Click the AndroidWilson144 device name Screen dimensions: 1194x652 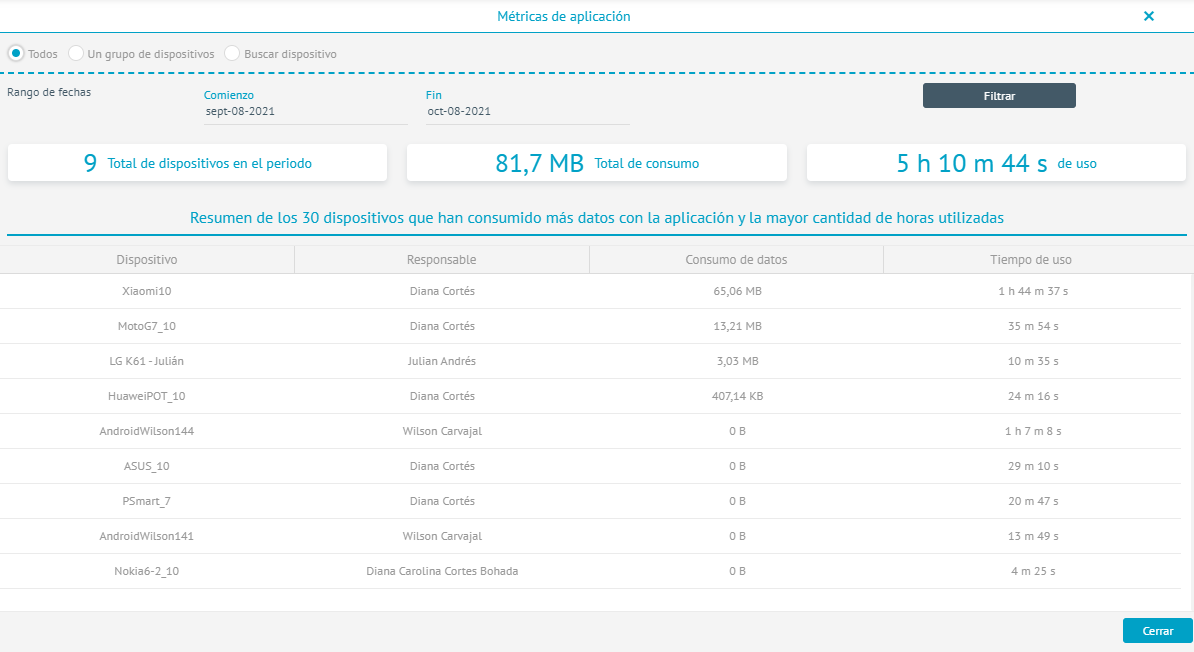(147, 431)
